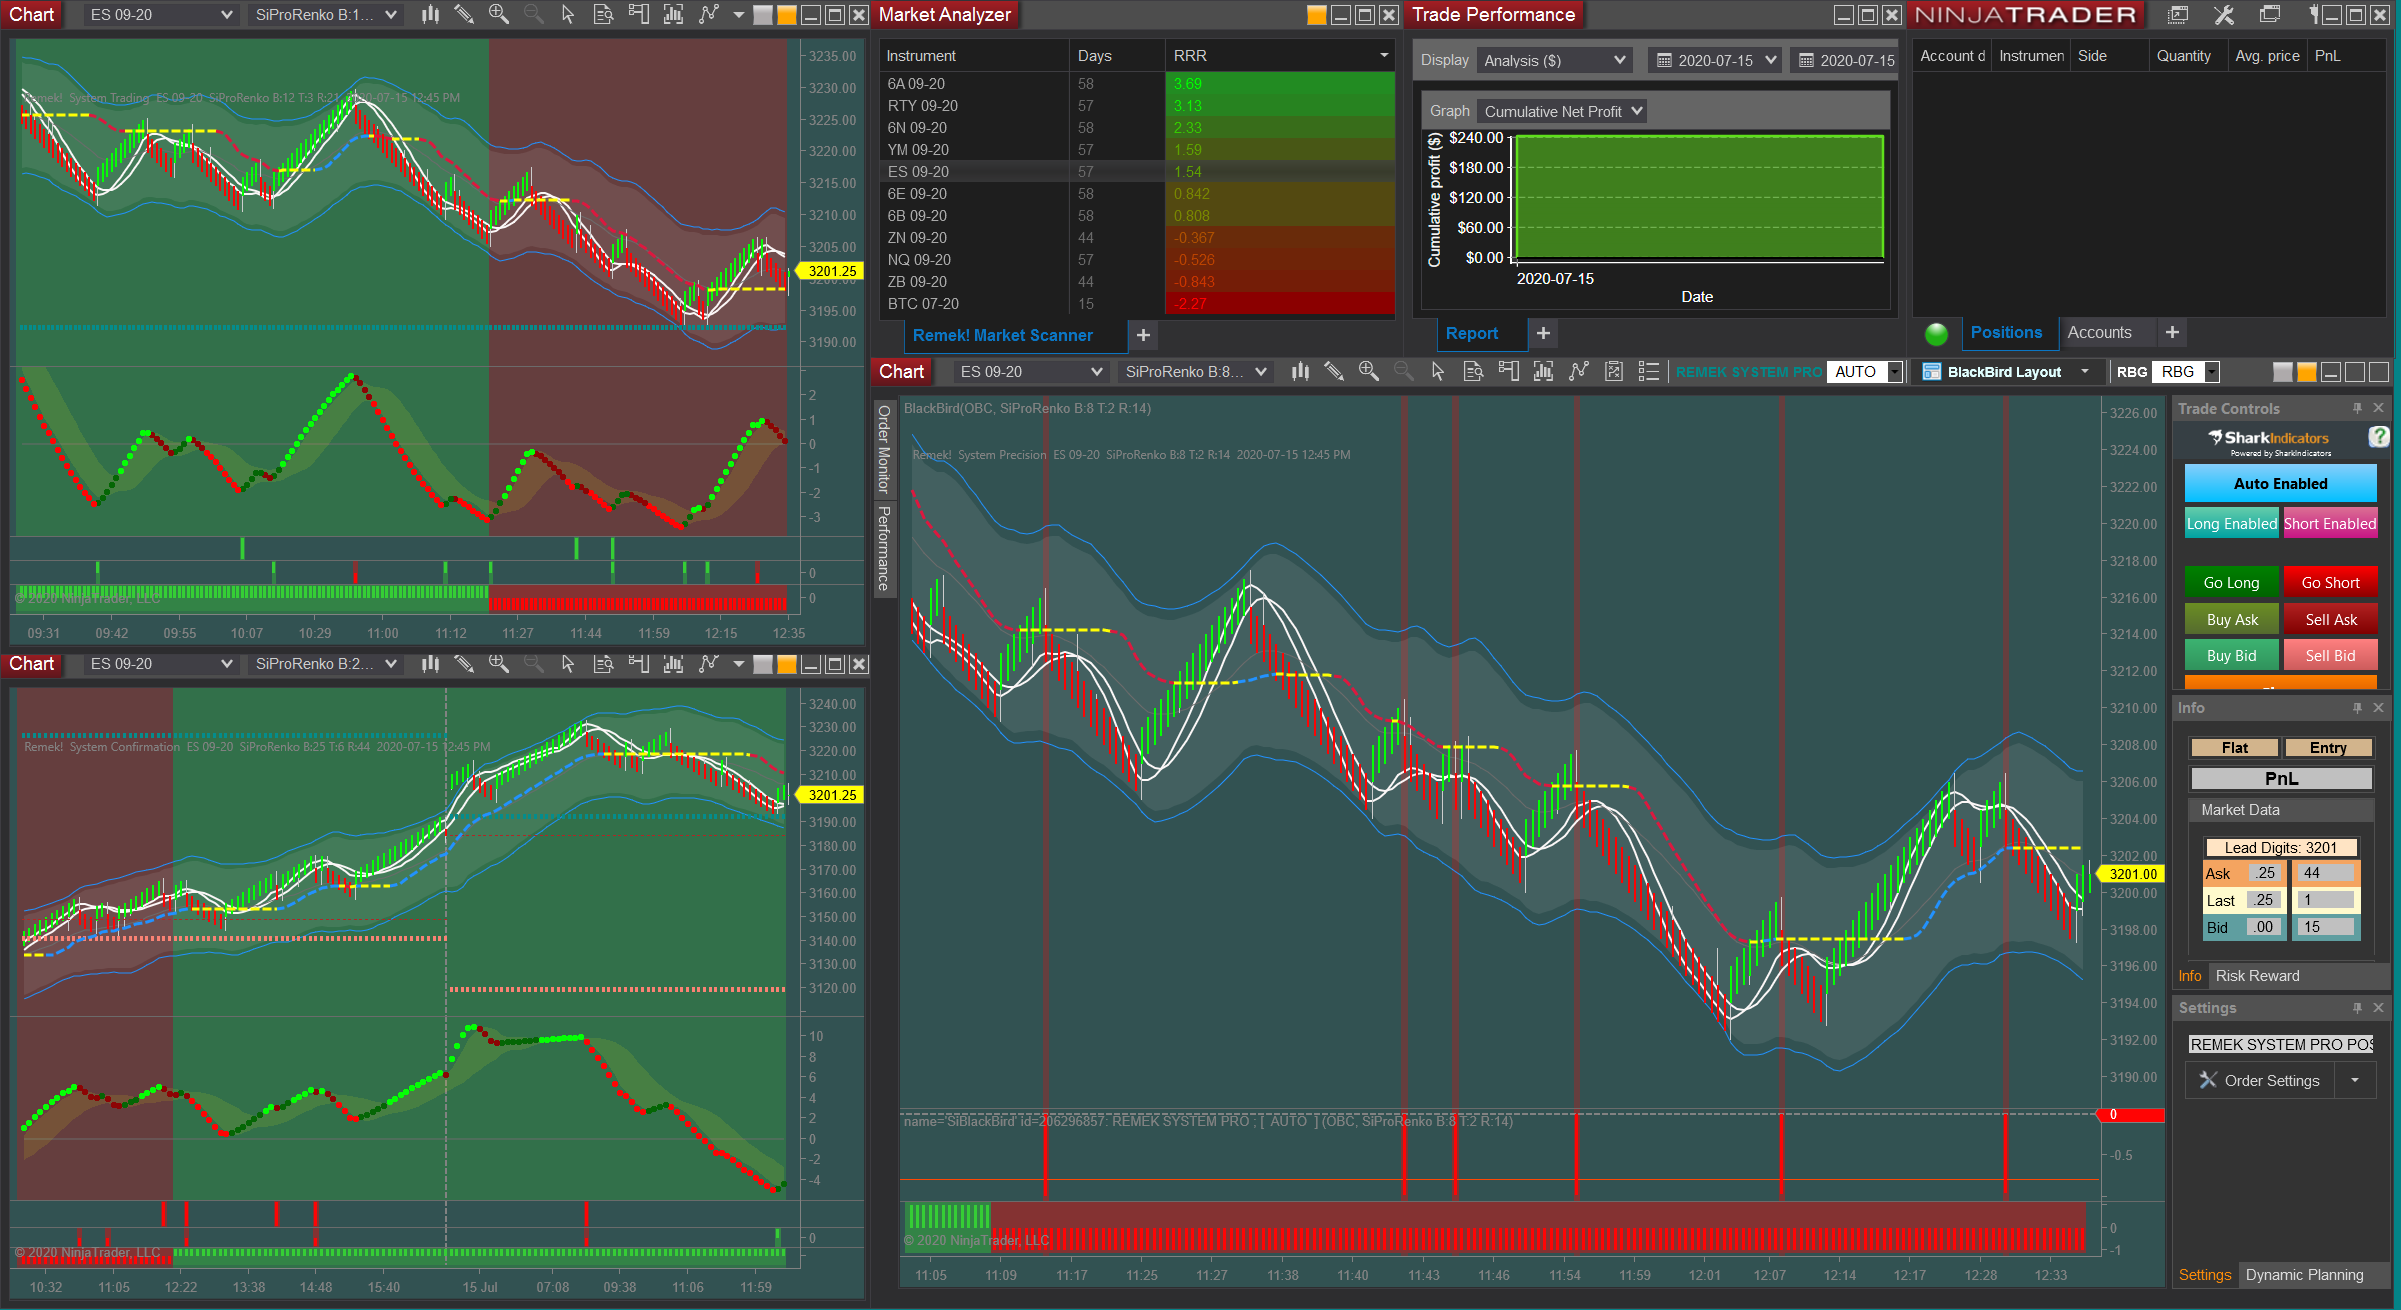This screenshot has height=1310, width=2401.
Task: Click zoom-in magnifier in main chart toolbar
Action: pos(1369,372)
